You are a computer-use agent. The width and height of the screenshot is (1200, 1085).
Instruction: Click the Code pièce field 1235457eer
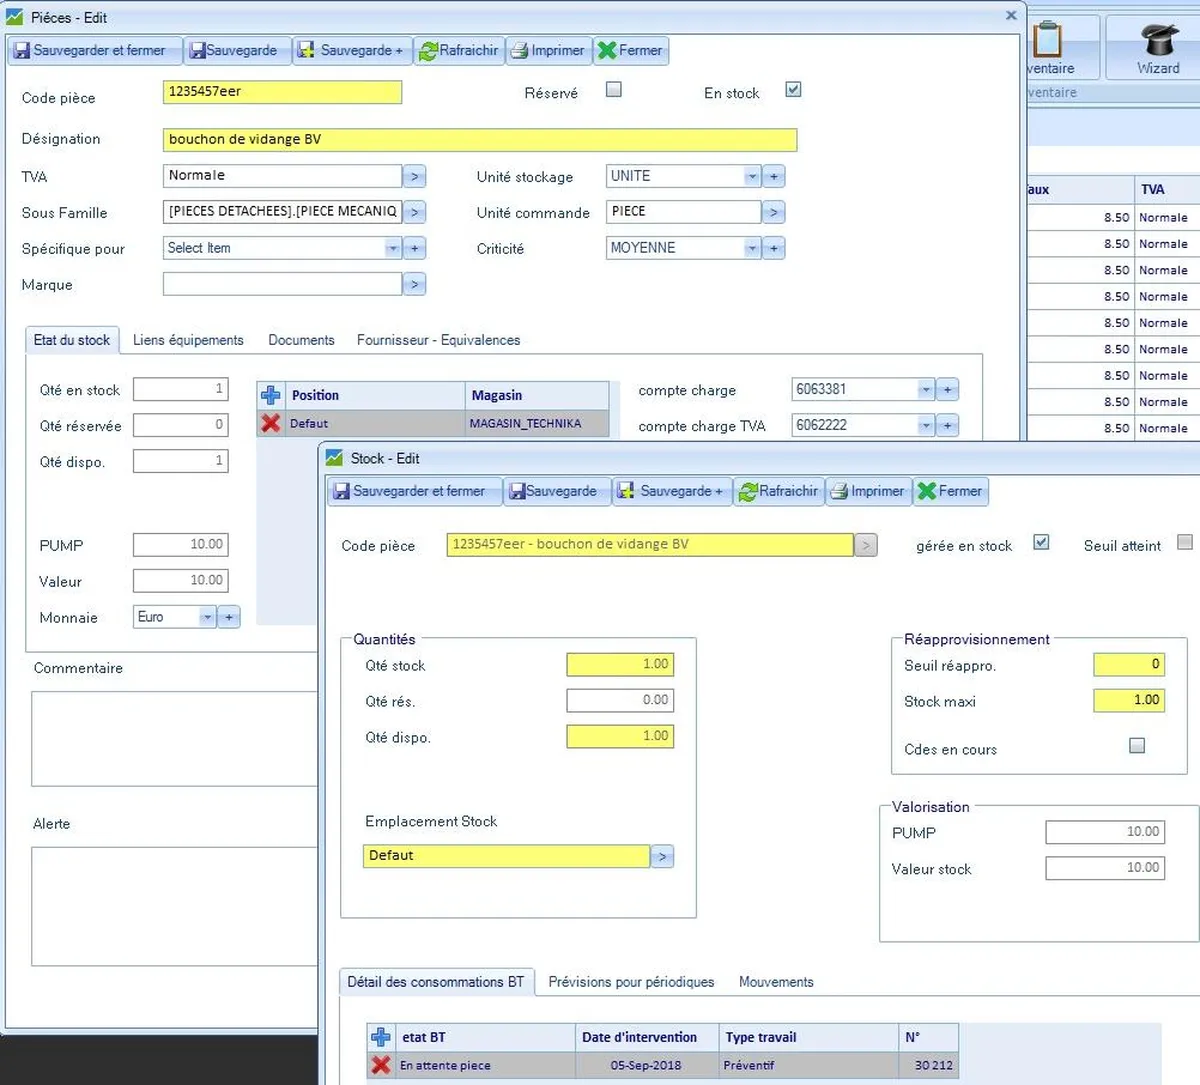tap(282, 92)
